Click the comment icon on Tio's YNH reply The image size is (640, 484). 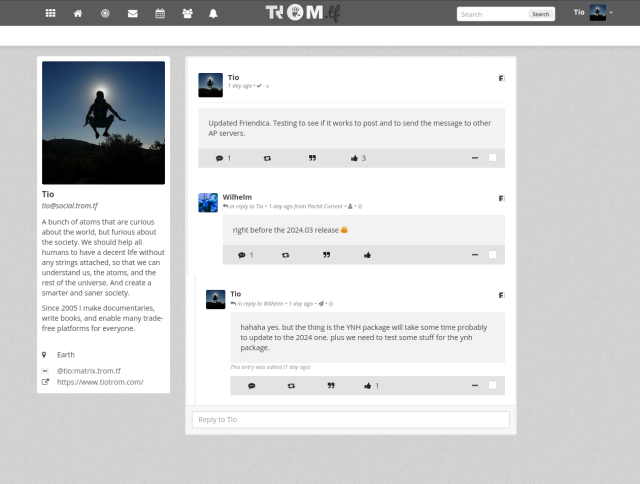252,386
